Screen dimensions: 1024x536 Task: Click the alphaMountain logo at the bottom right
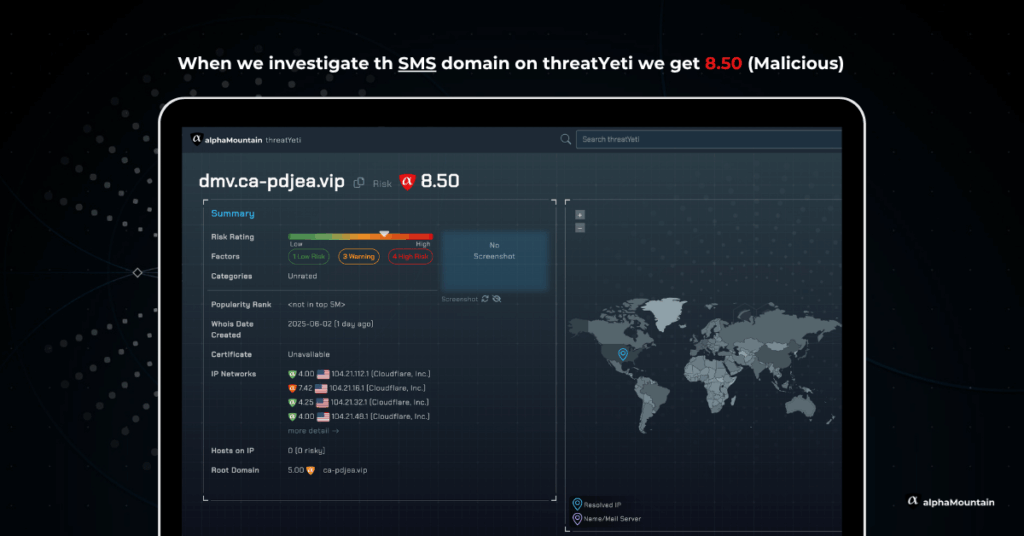(951, 501)
